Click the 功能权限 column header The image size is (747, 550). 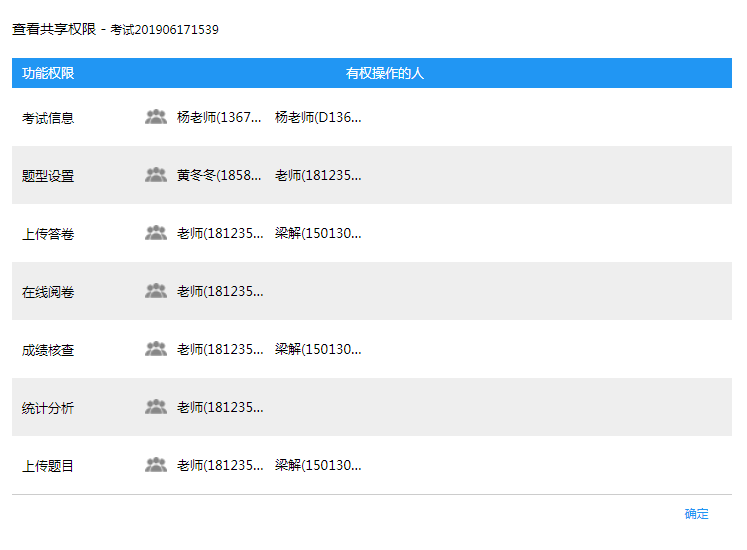point(48,73)
